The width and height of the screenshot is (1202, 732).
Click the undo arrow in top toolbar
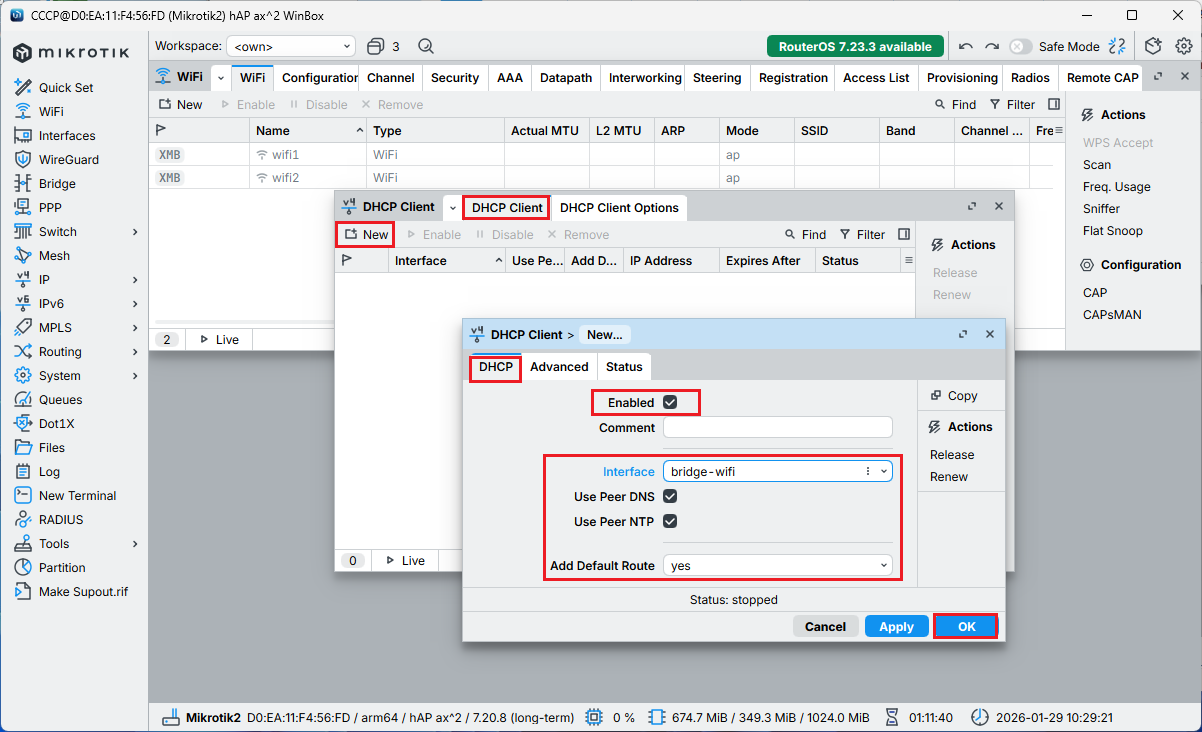click(965, 46)
